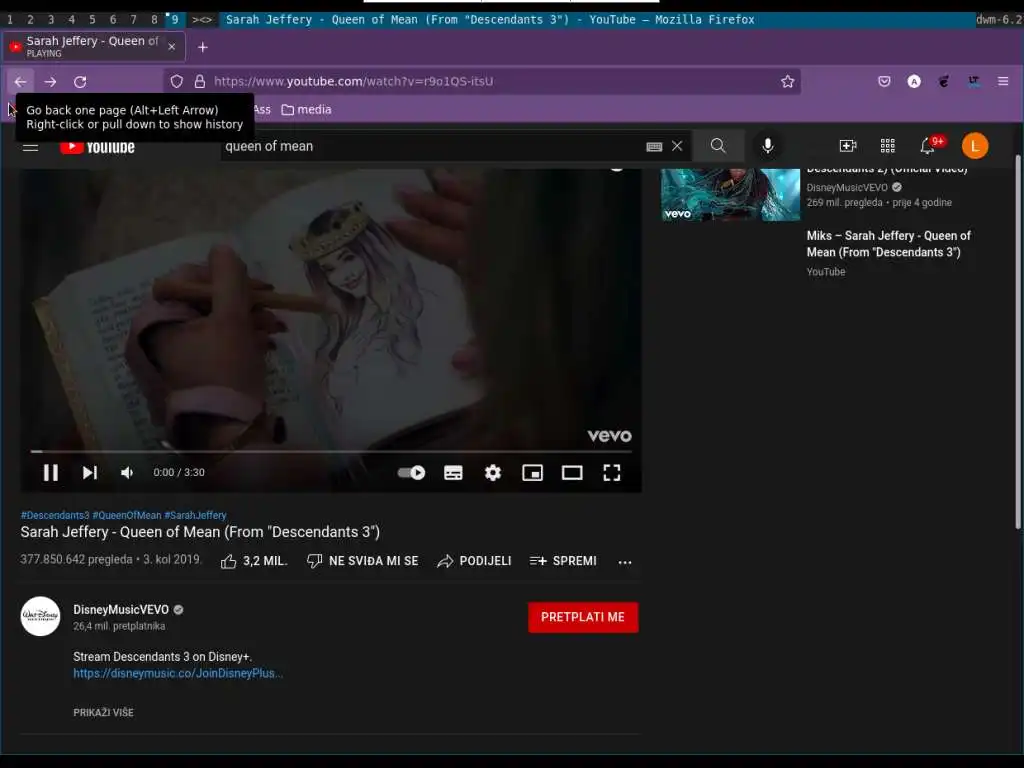Save the video with SPREMI
Viewport: 1024px width, 768px height.
coord(563,561)
